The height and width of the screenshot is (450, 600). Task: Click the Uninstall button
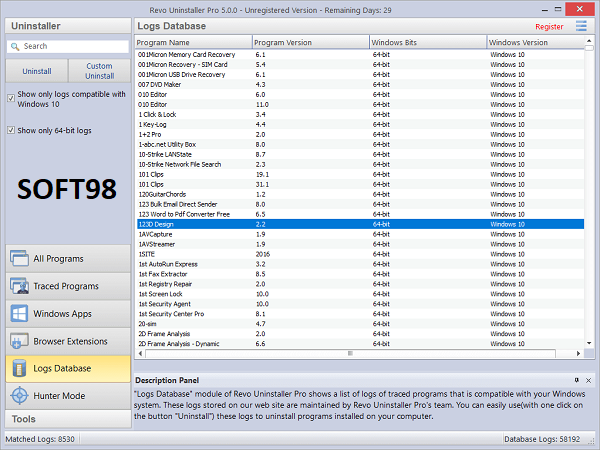tap(37, 71)
